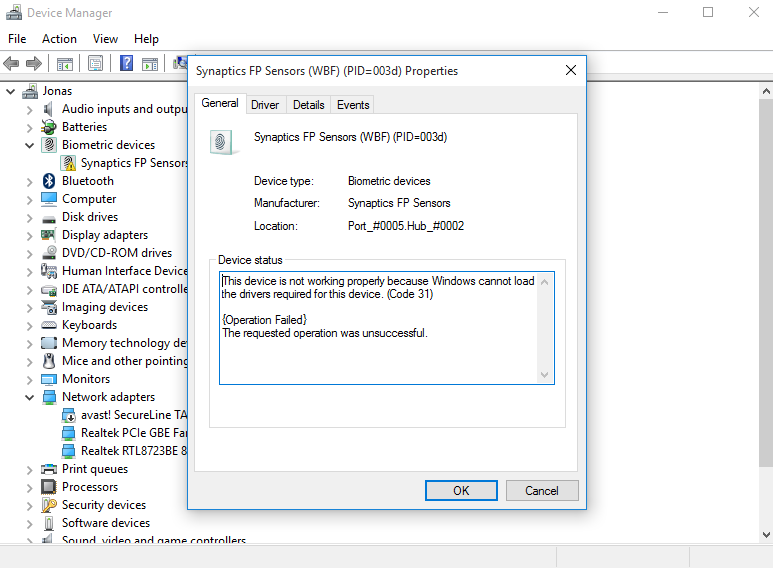
Task: Open the Help menu
Action: 146,39
